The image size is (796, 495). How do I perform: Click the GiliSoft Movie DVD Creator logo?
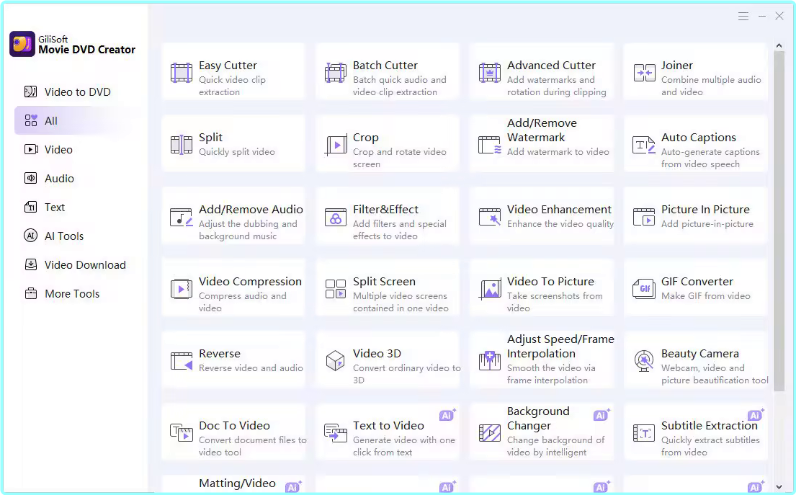22,44
